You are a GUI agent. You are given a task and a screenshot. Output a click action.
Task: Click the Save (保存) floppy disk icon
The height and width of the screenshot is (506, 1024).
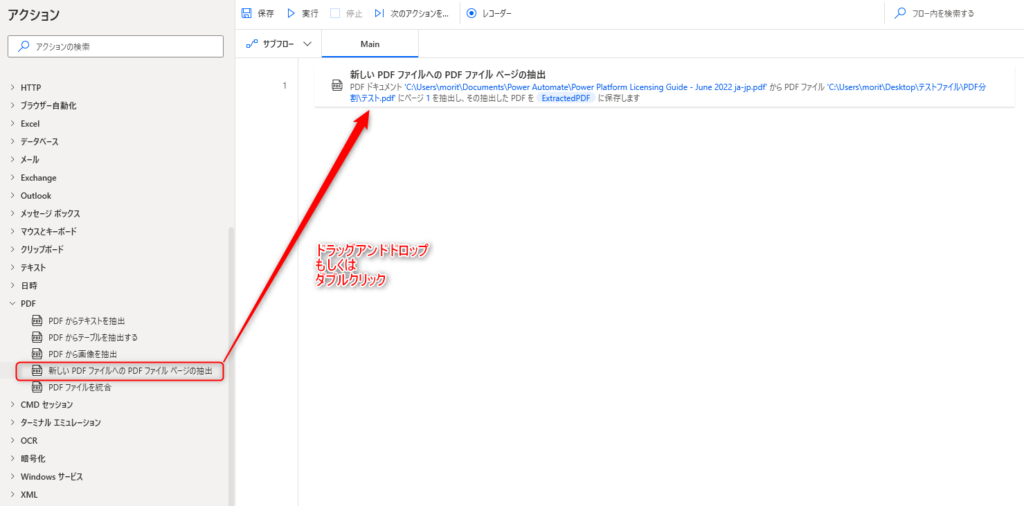[247, 14]
